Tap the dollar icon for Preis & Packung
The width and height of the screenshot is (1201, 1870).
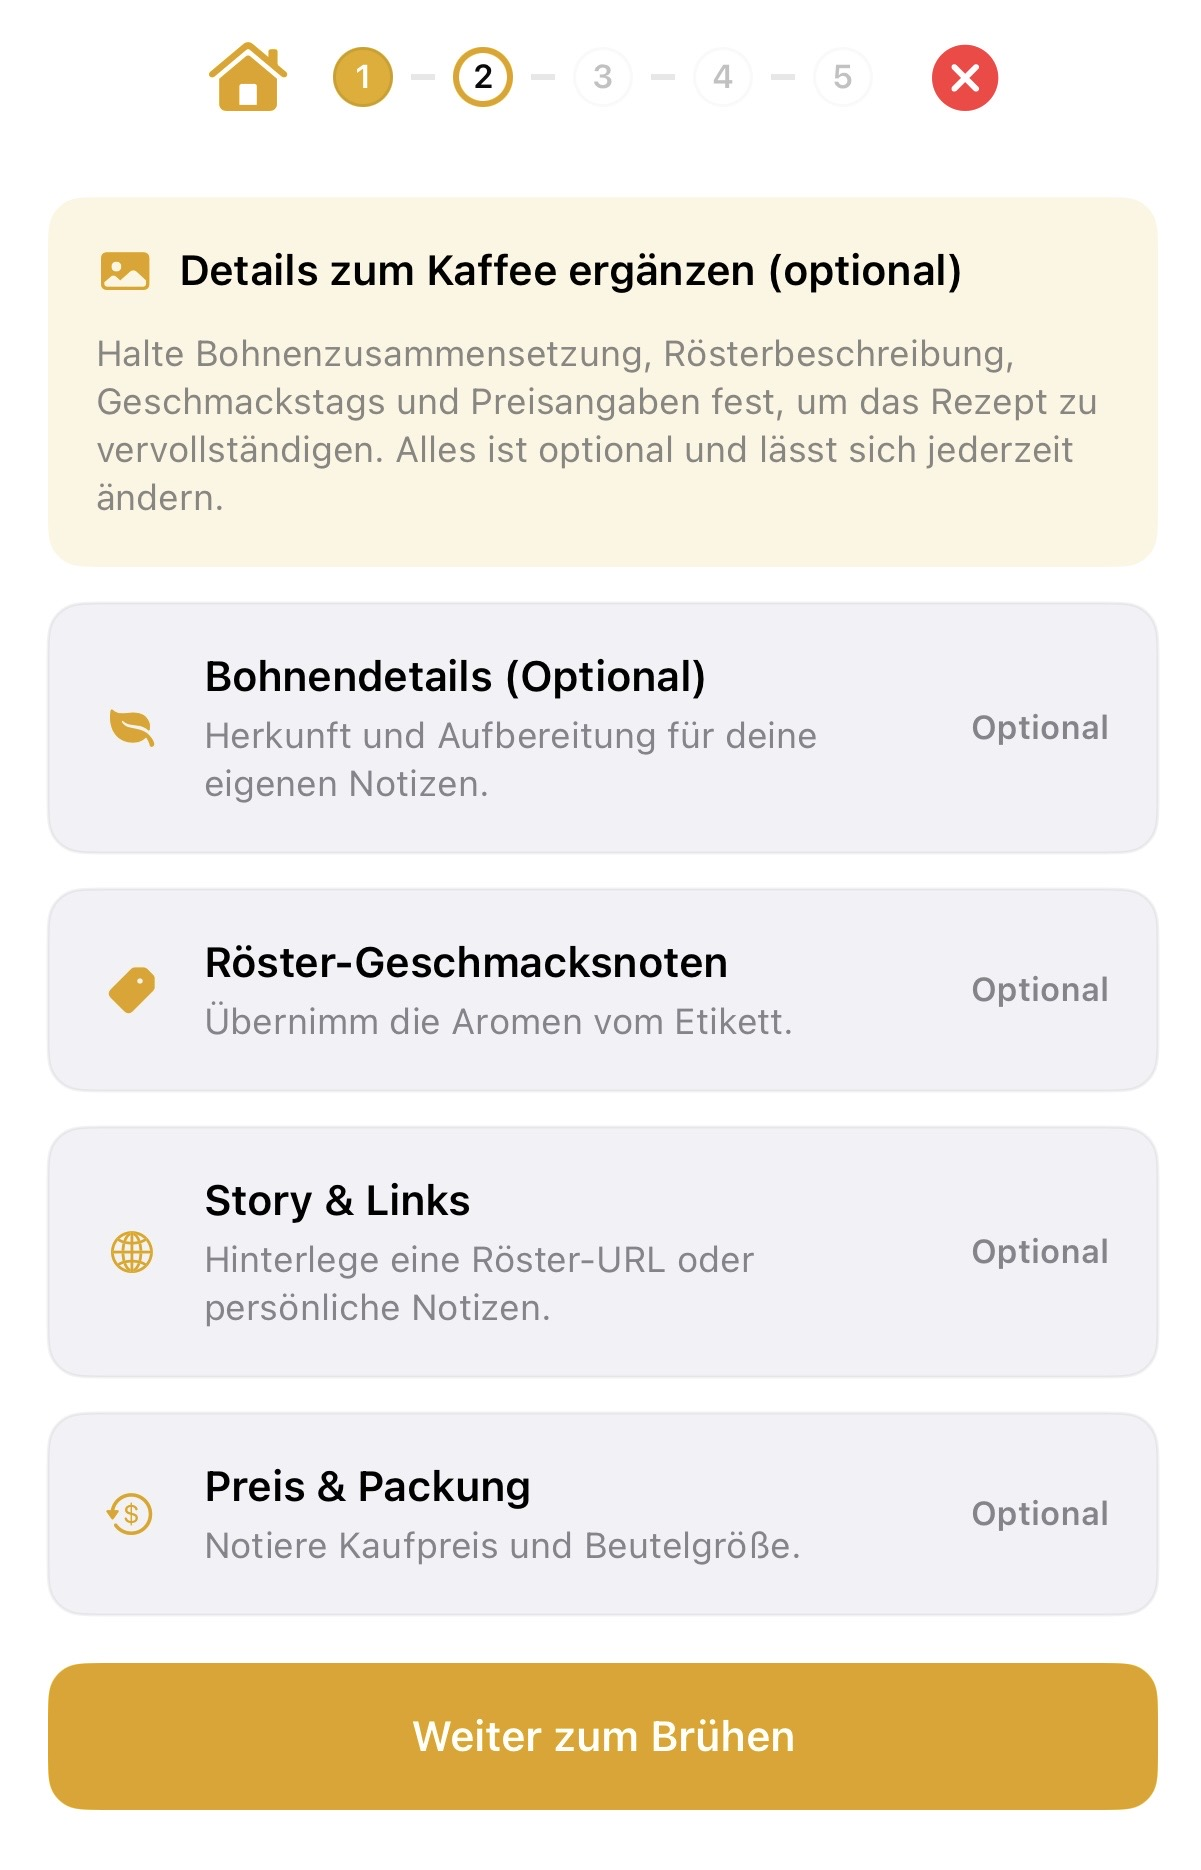click(131, 1514)
